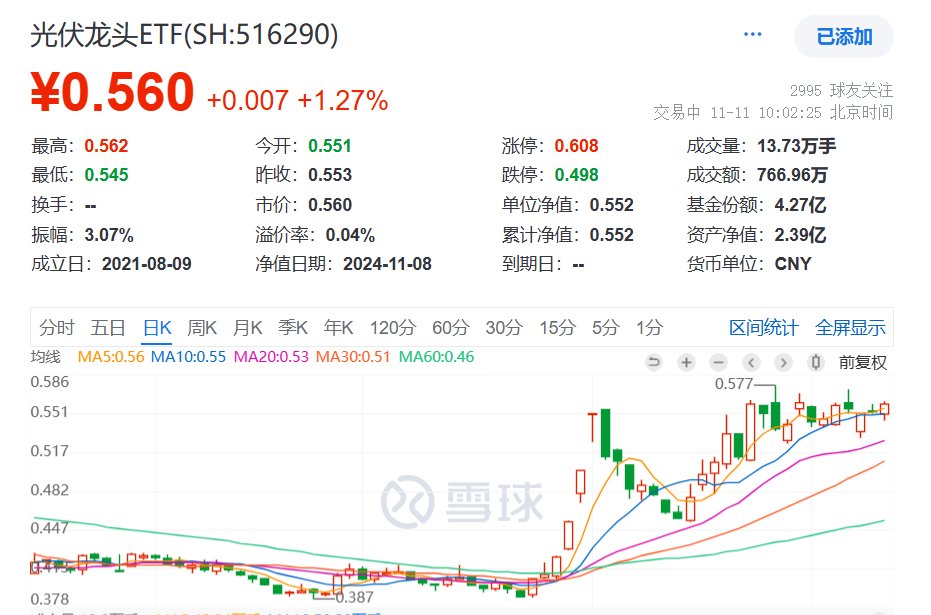Click the 净值日期 date 2024-11-08
Screen dimensions: 931x615
pos(387,264)
